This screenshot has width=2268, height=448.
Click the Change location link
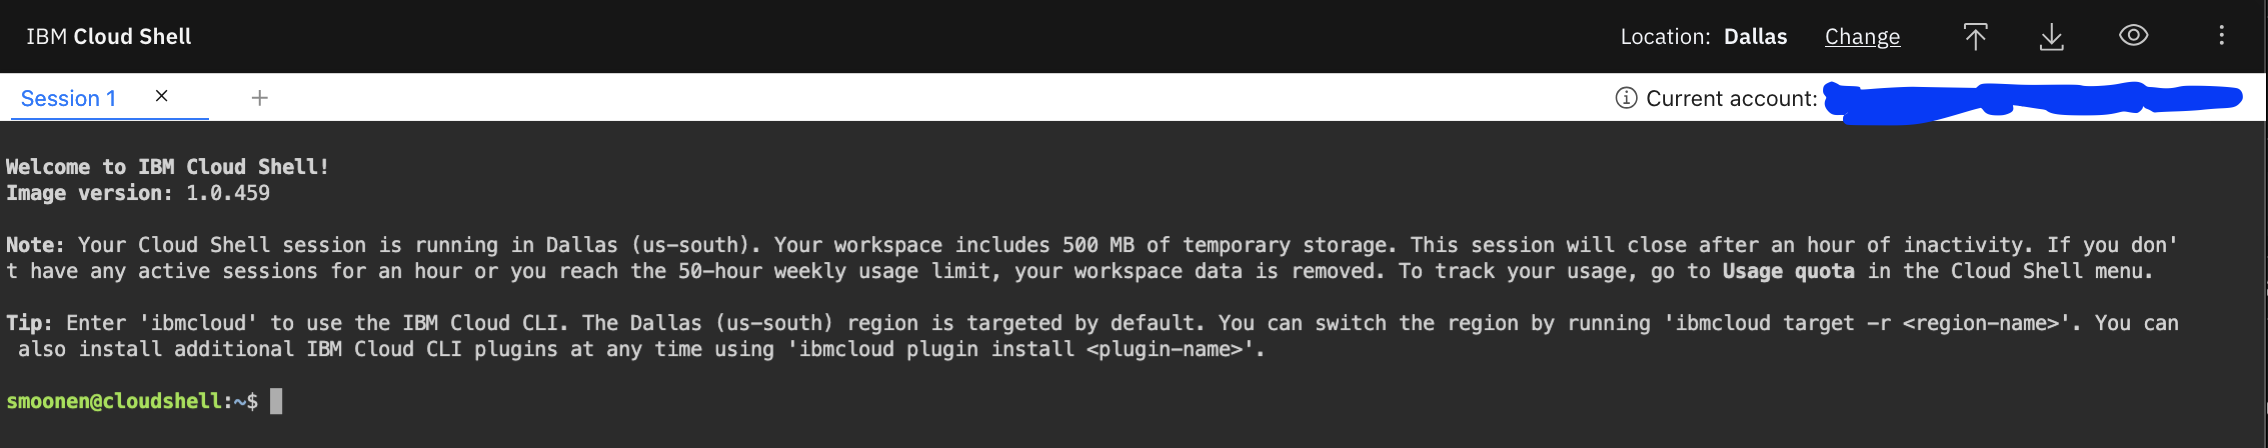pos(1862,37)
